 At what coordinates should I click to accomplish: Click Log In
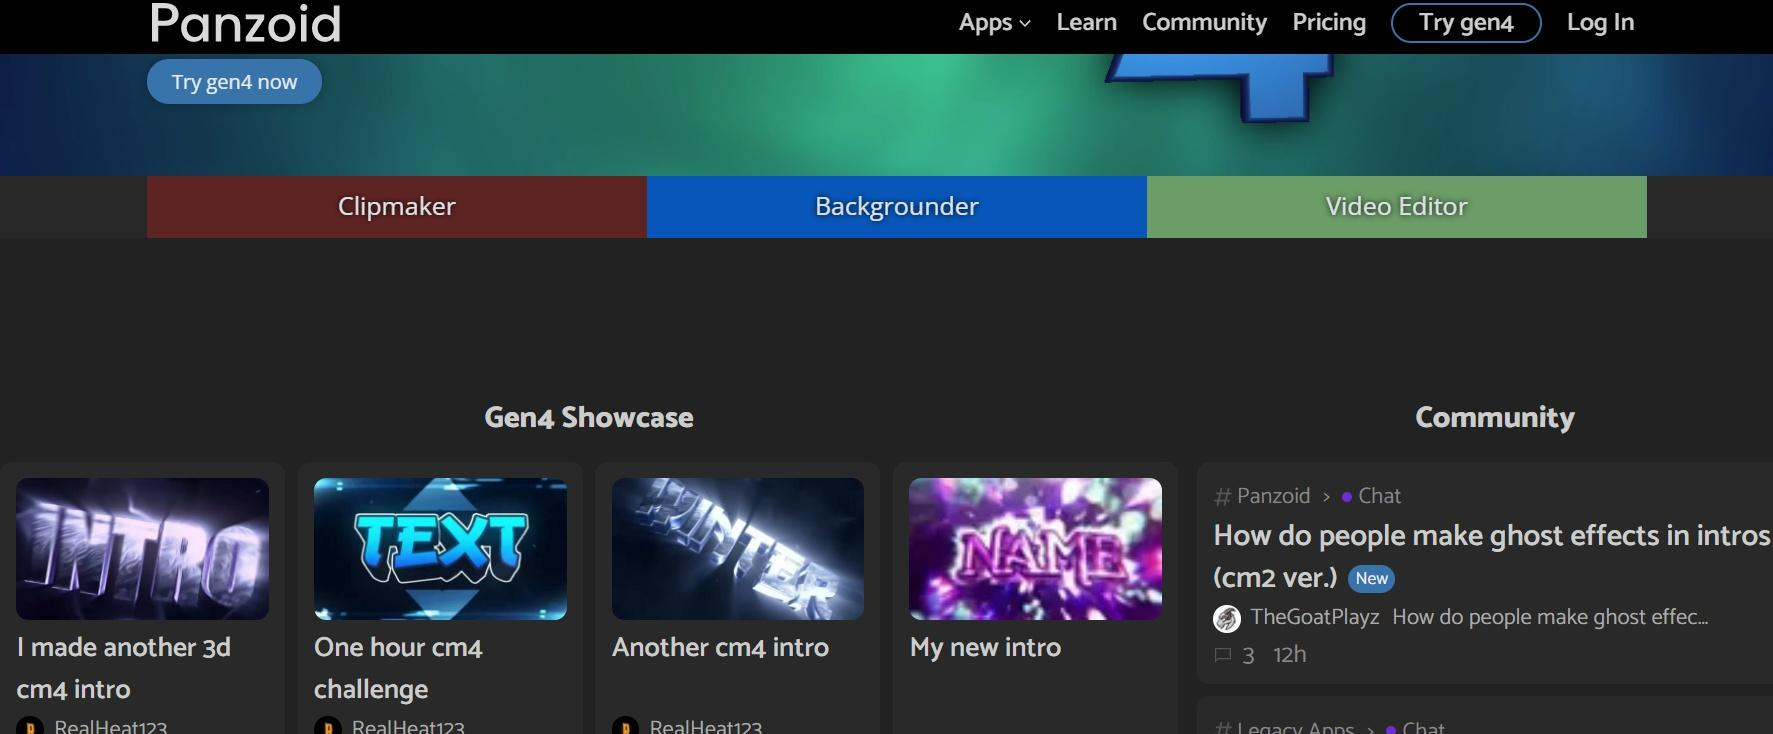[1600, 23]
